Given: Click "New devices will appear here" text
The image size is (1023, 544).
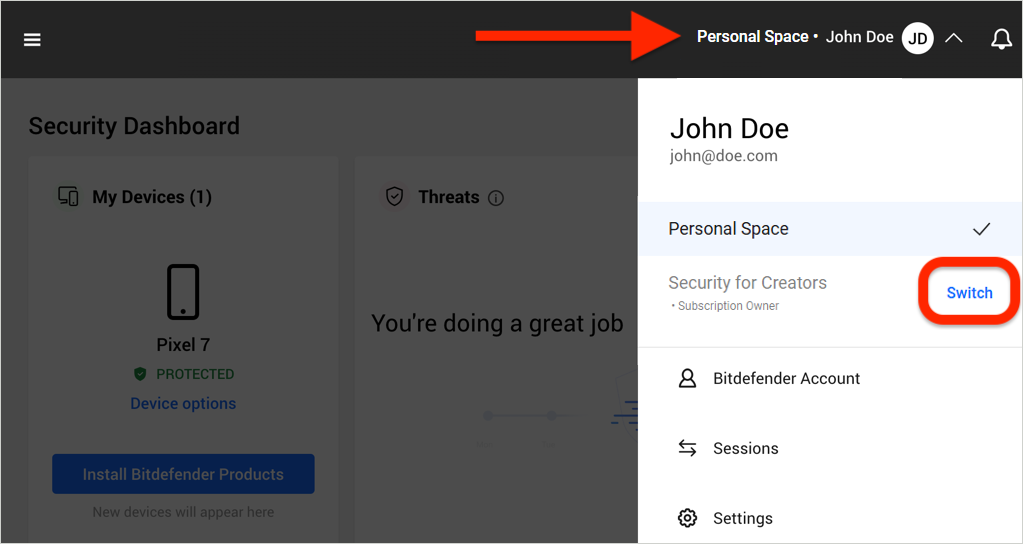Looking at the screenshot, I should click(183, 512).
